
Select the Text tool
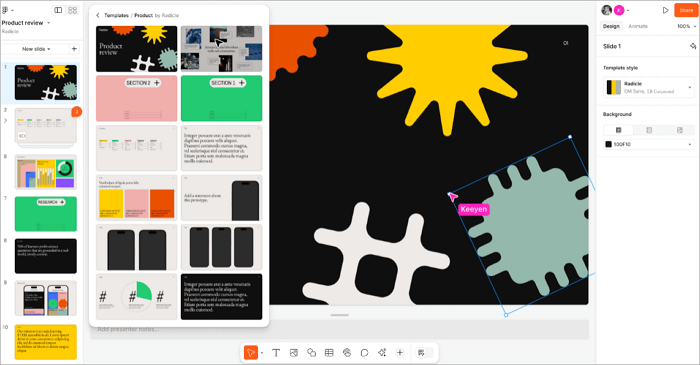(276, 353)
